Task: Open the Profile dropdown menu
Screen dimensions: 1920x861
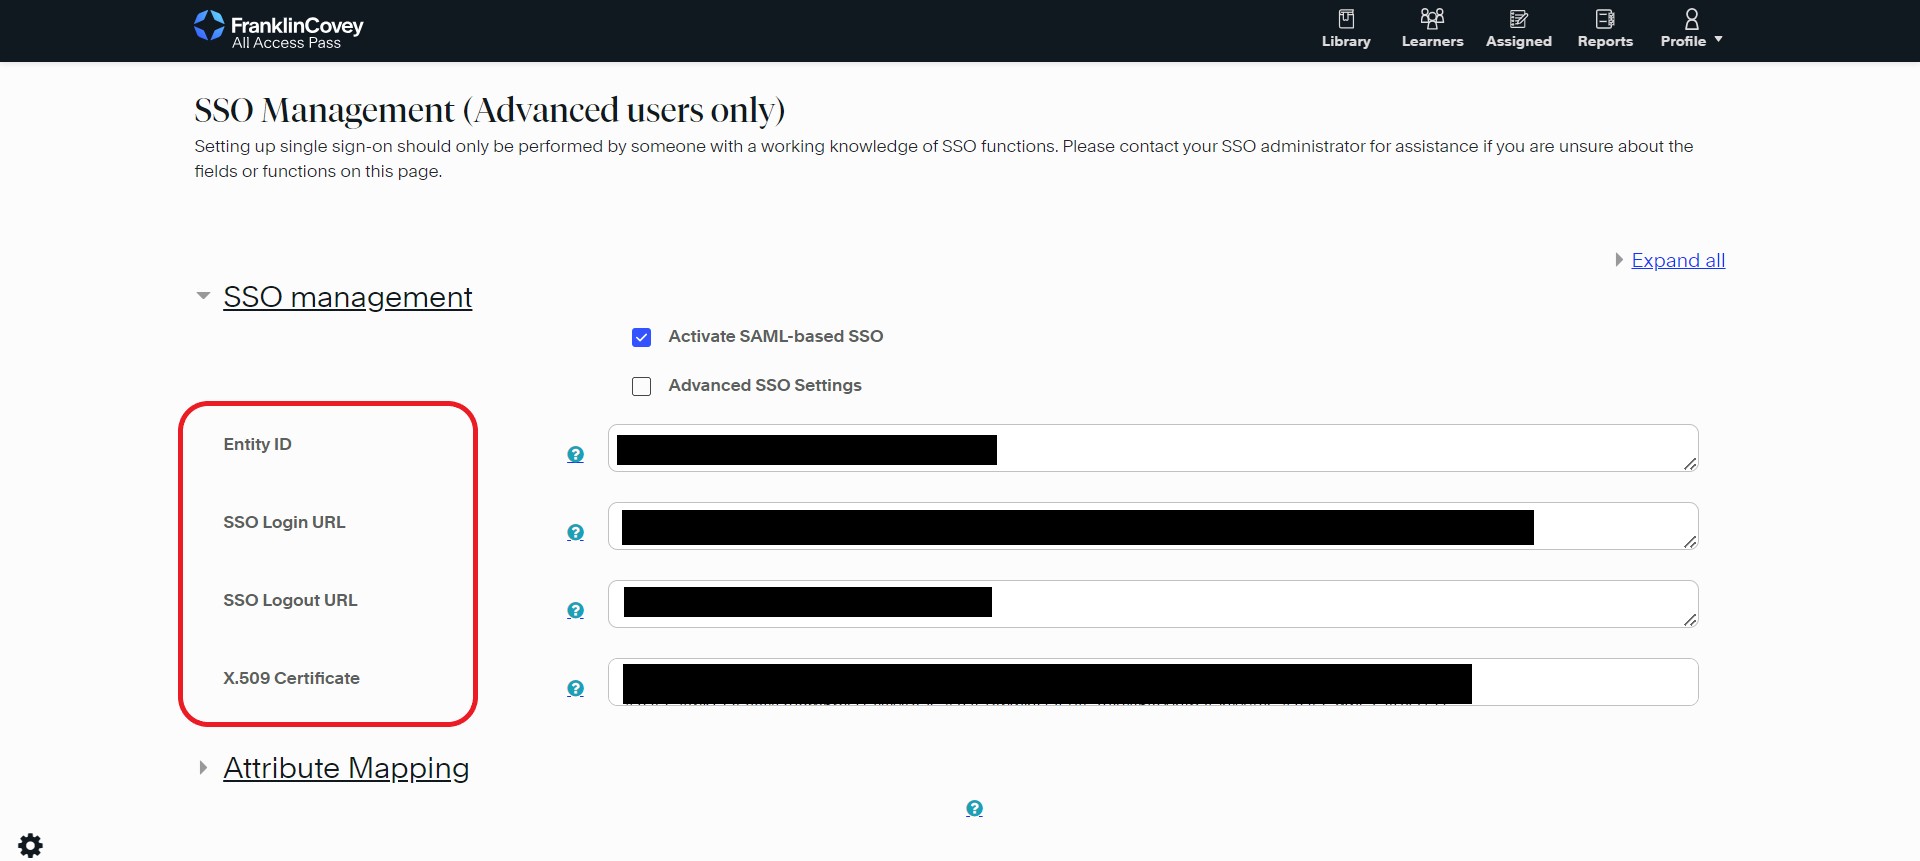Action: [1690, 28]
